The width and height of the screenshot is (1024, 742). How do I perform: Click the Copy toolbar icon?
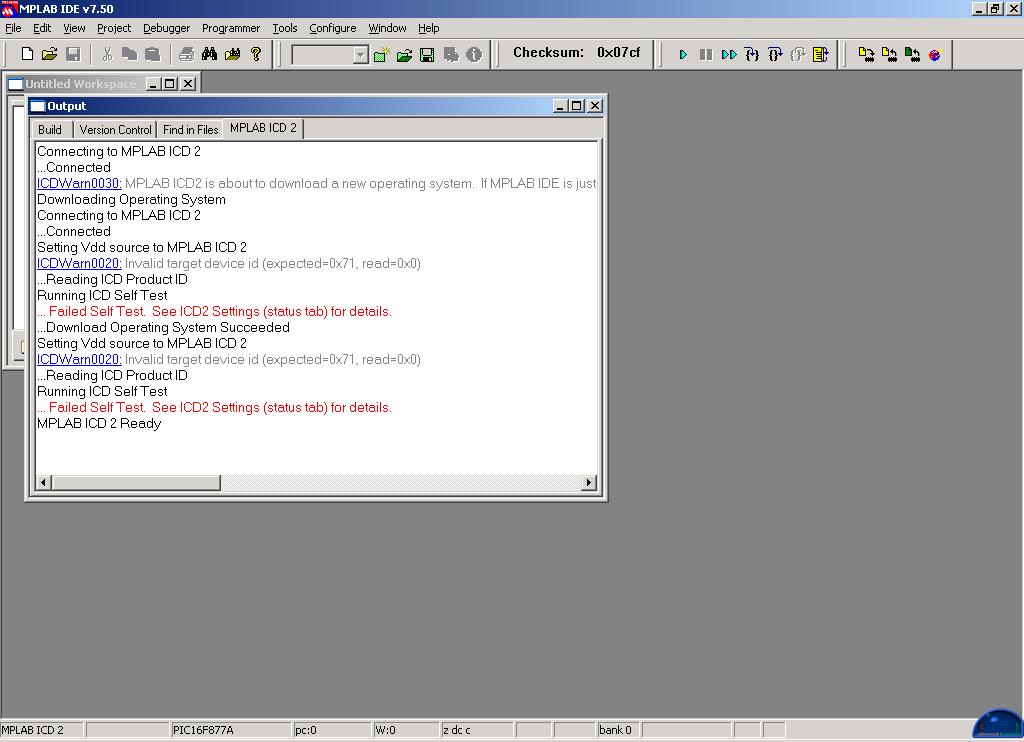129,54
